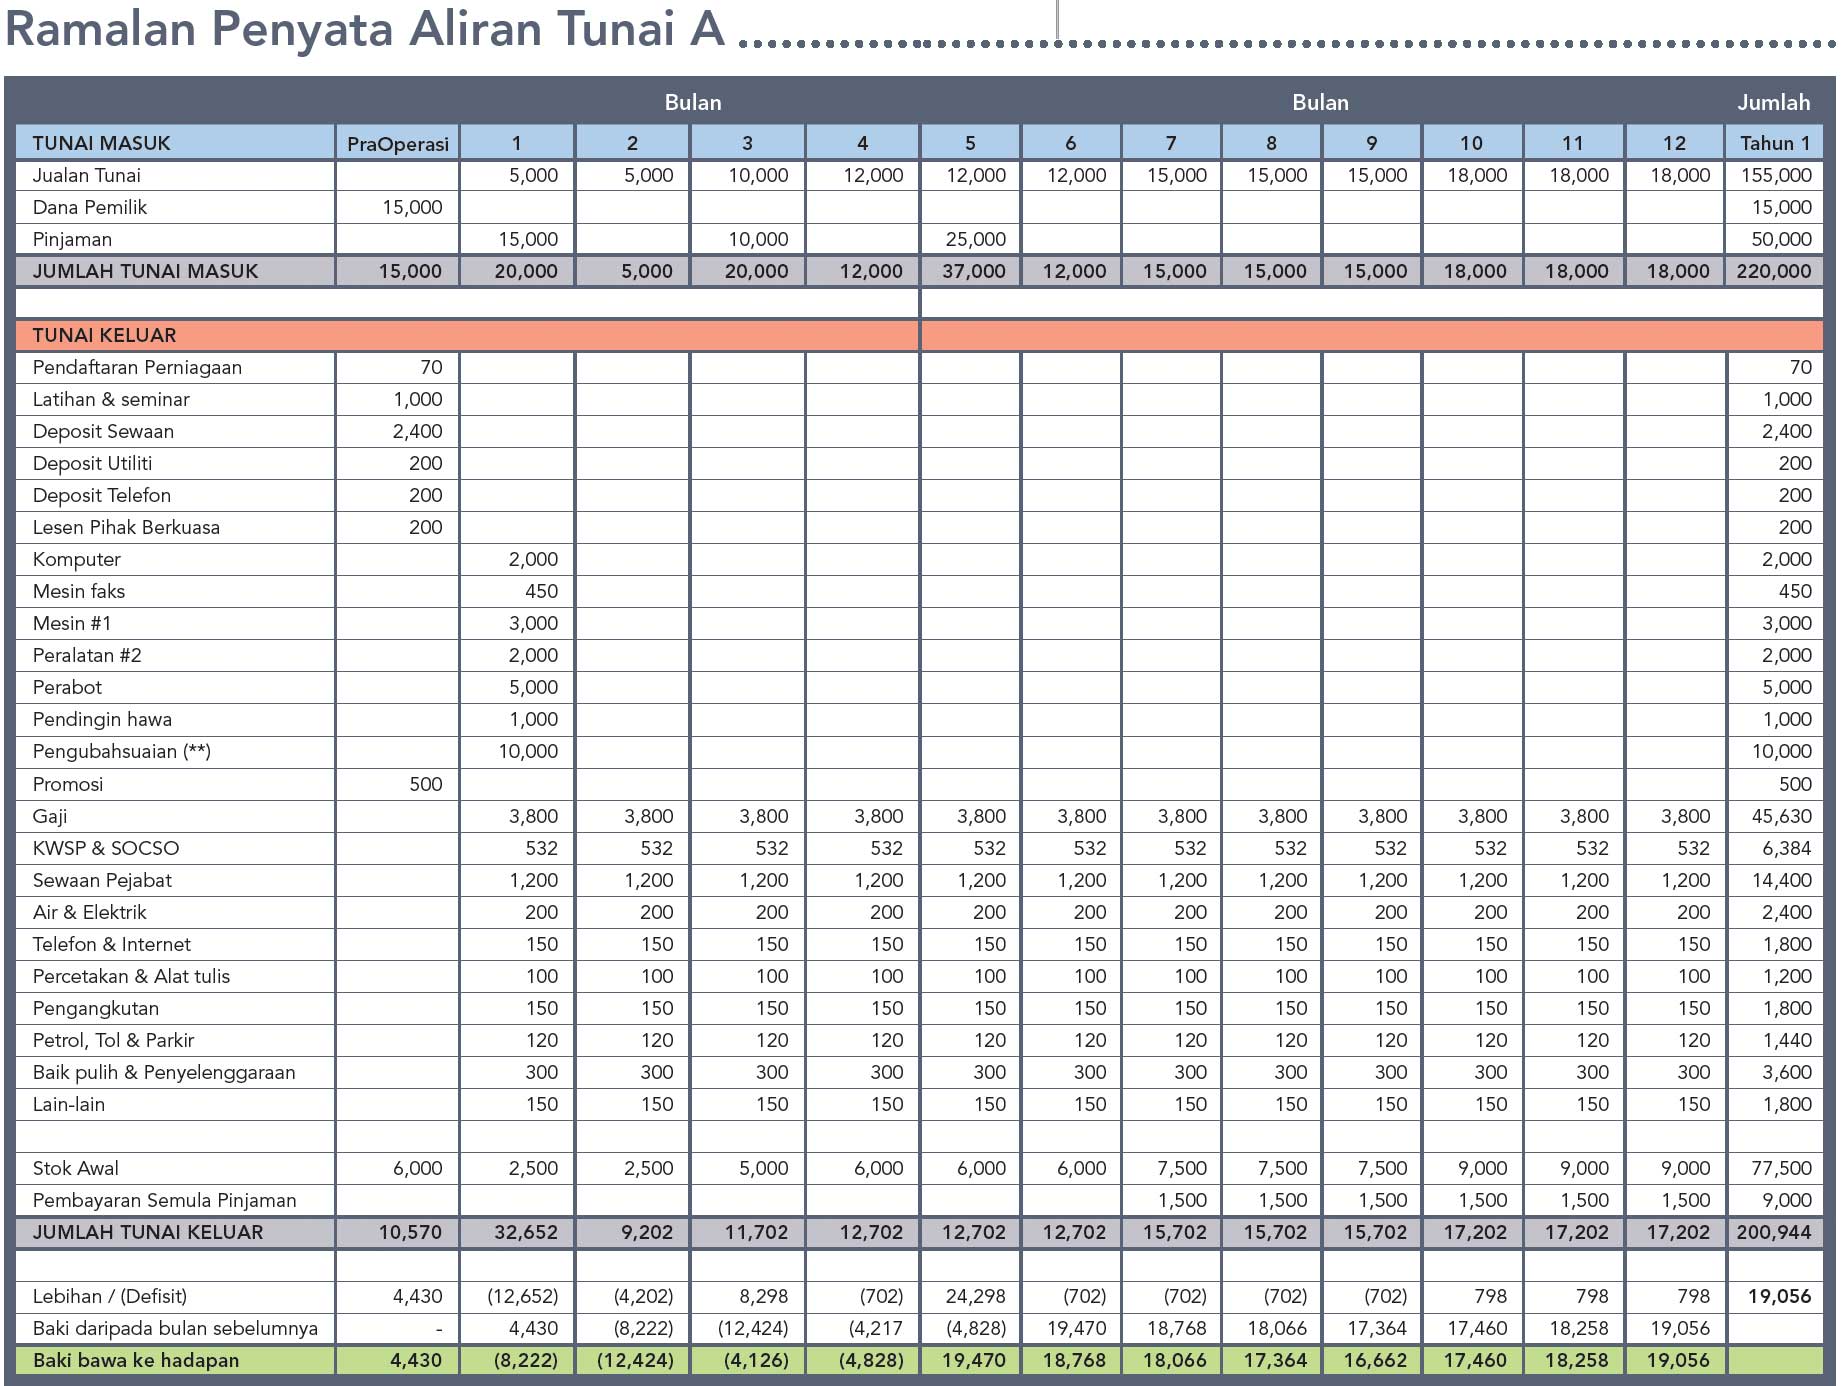
Task: Click the Gaji yearly total 45,630
Action: [1781, 816]
